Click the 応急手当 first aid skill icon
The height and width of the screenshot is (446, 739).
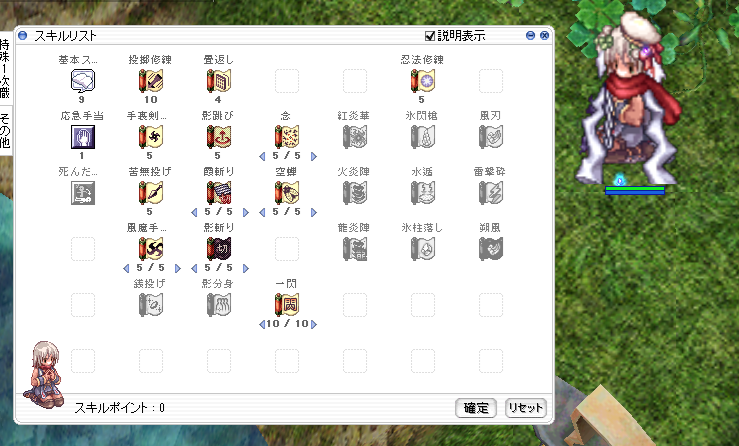pyautogui.click(x=83, y=137)
